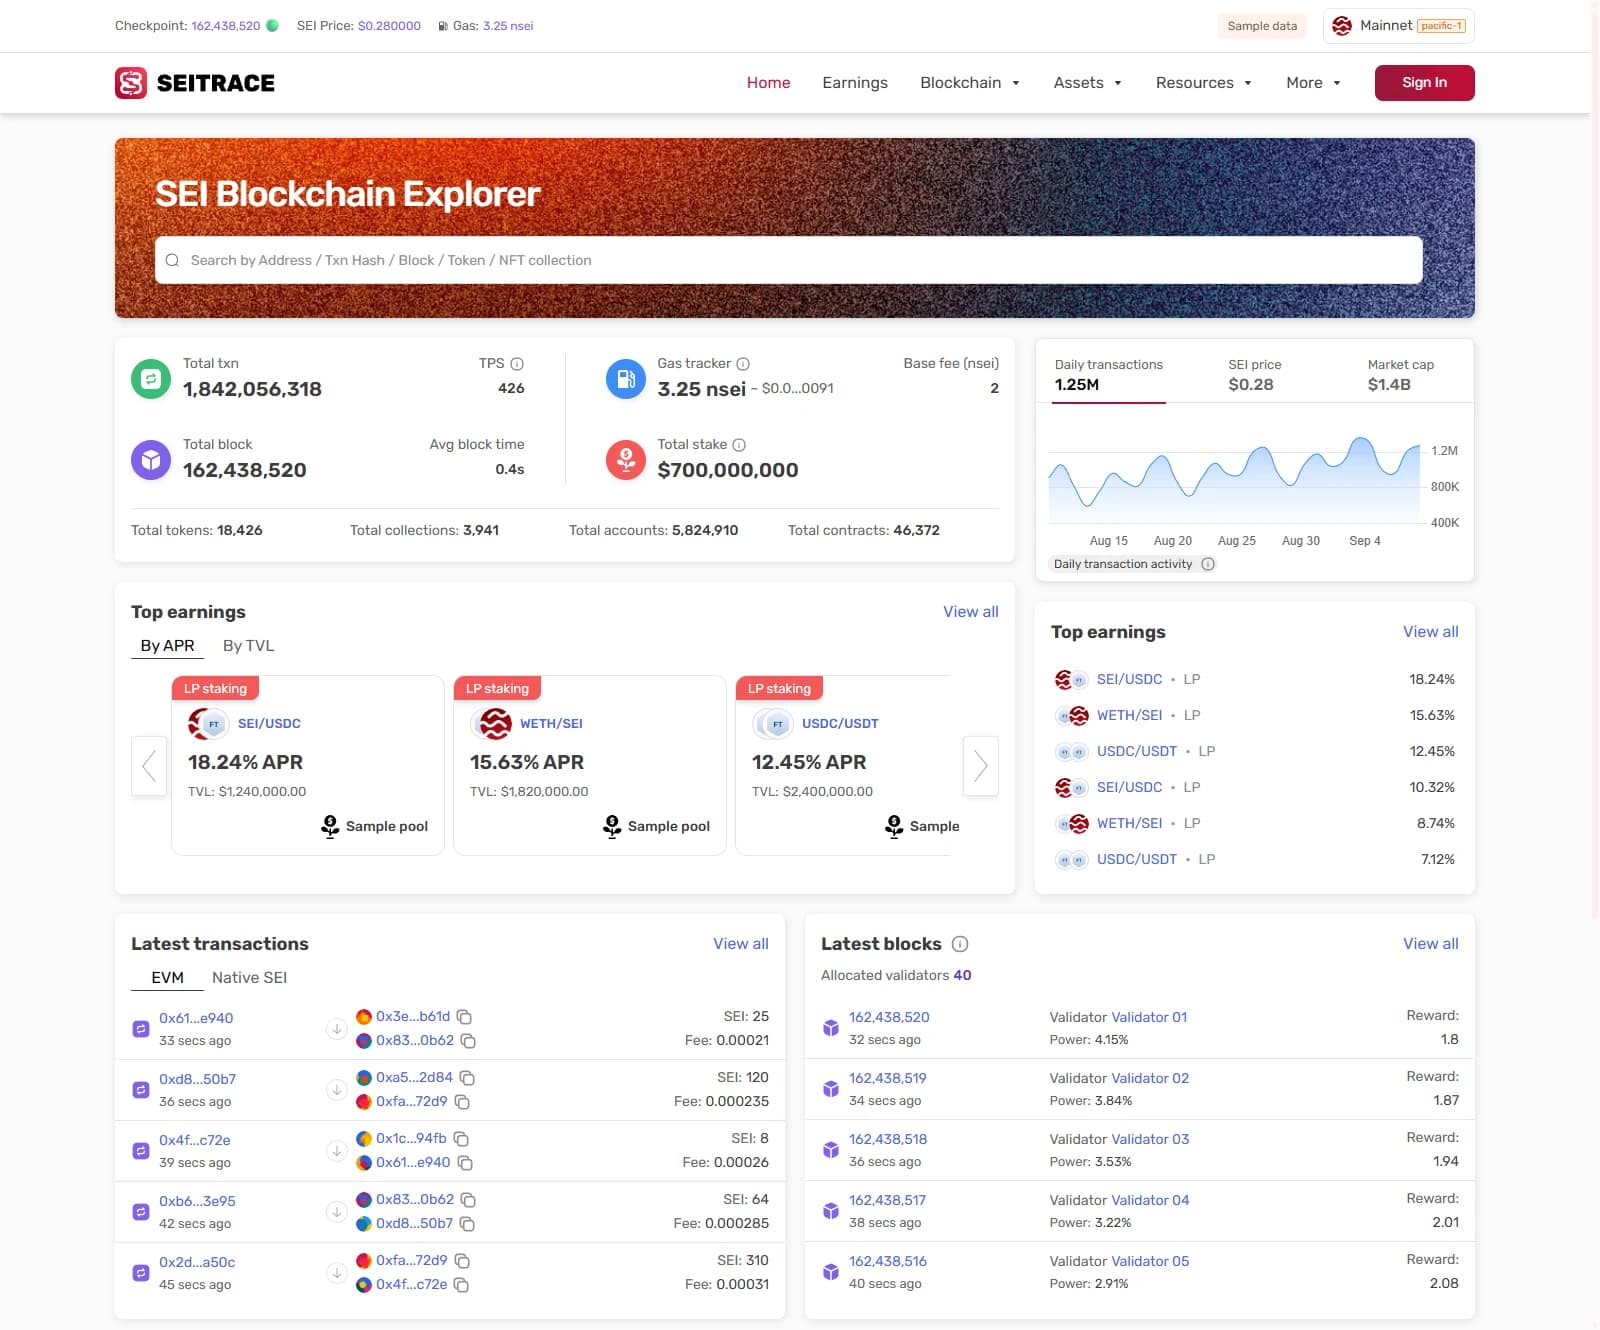Click the Total stake info icon
1600x1330 pixels.
coord(739,445)
